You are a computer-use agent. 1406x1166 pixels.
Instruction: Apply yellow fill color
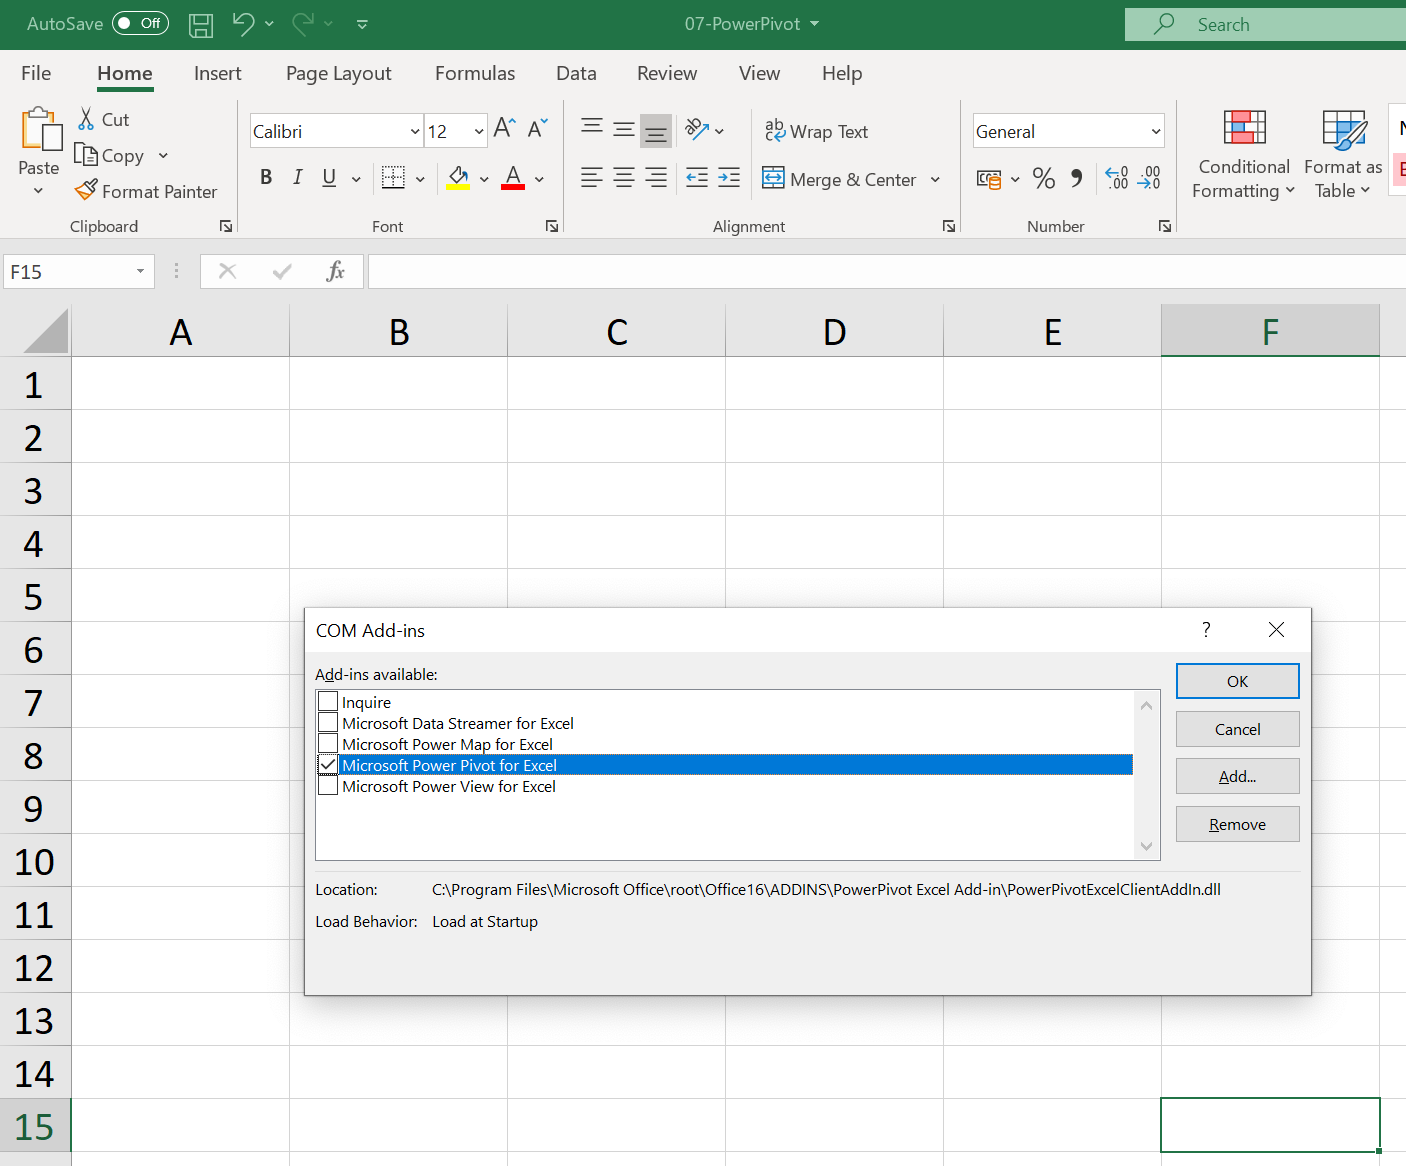pos(458,178)
